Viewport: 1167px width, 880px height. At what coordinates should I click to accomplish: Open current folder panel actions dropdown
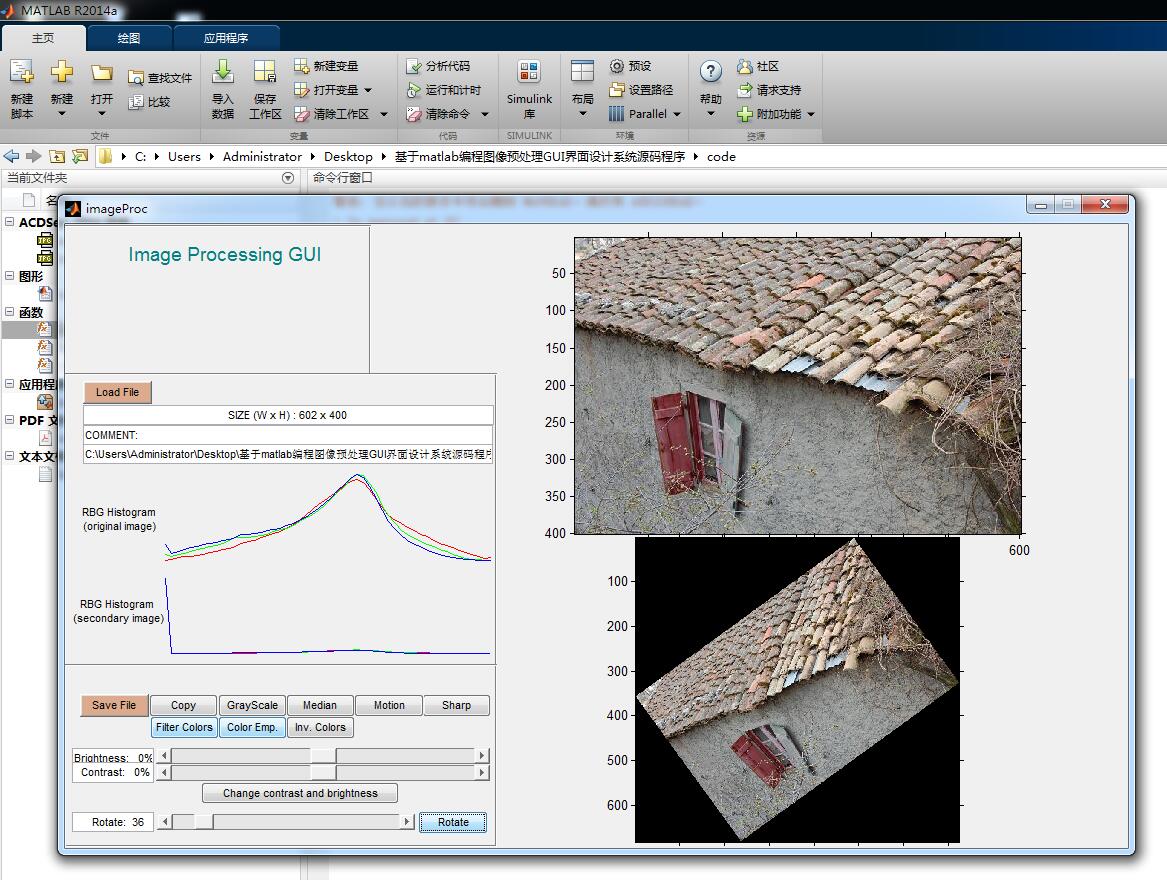288,178
